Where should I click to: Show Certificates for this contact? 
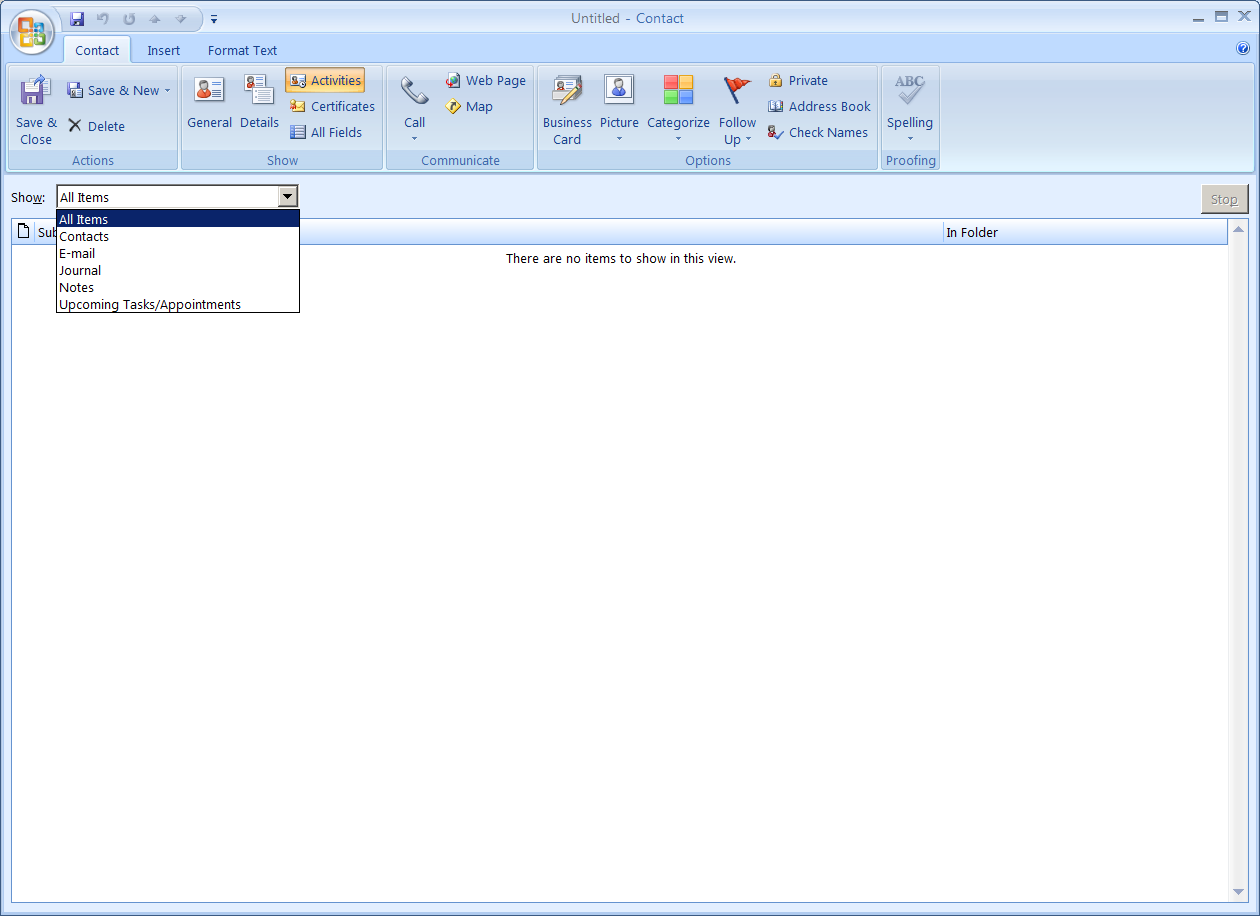coord(332,106)
